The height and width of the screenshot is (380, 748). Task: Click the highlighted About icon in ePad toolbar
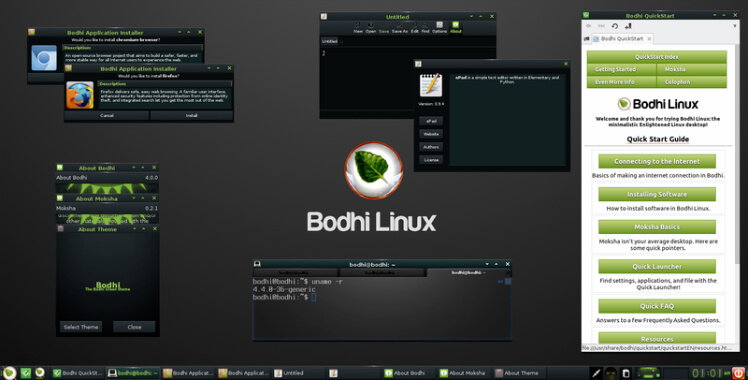(456, 27)
